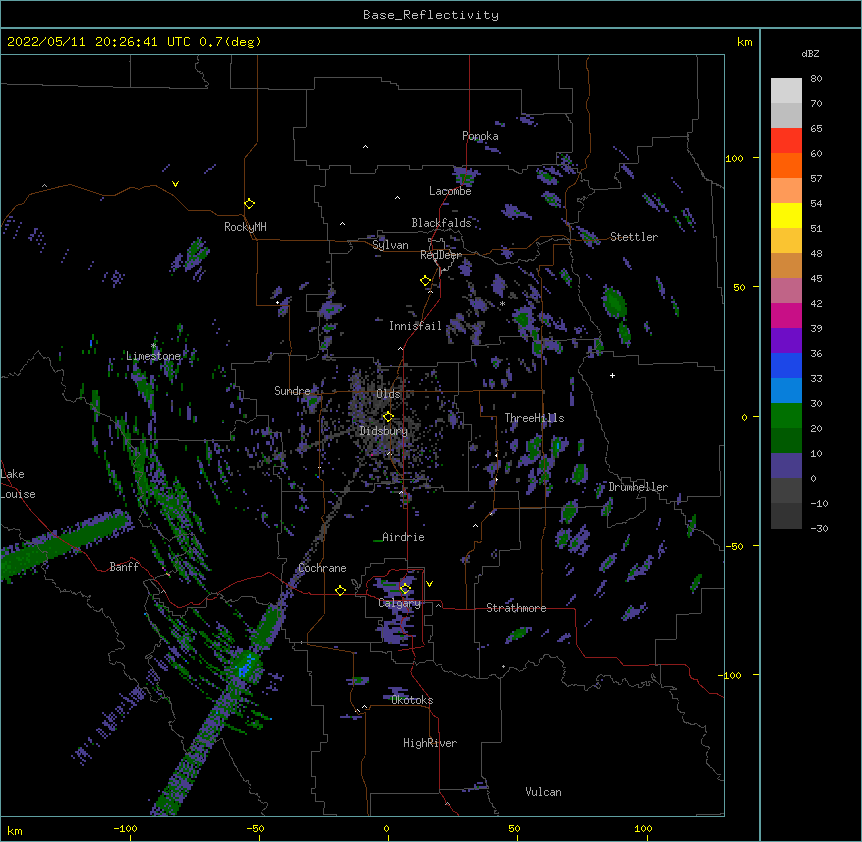Click the white caret marker west of Lacombe
862x842 pixels.
tap(397, 197)
